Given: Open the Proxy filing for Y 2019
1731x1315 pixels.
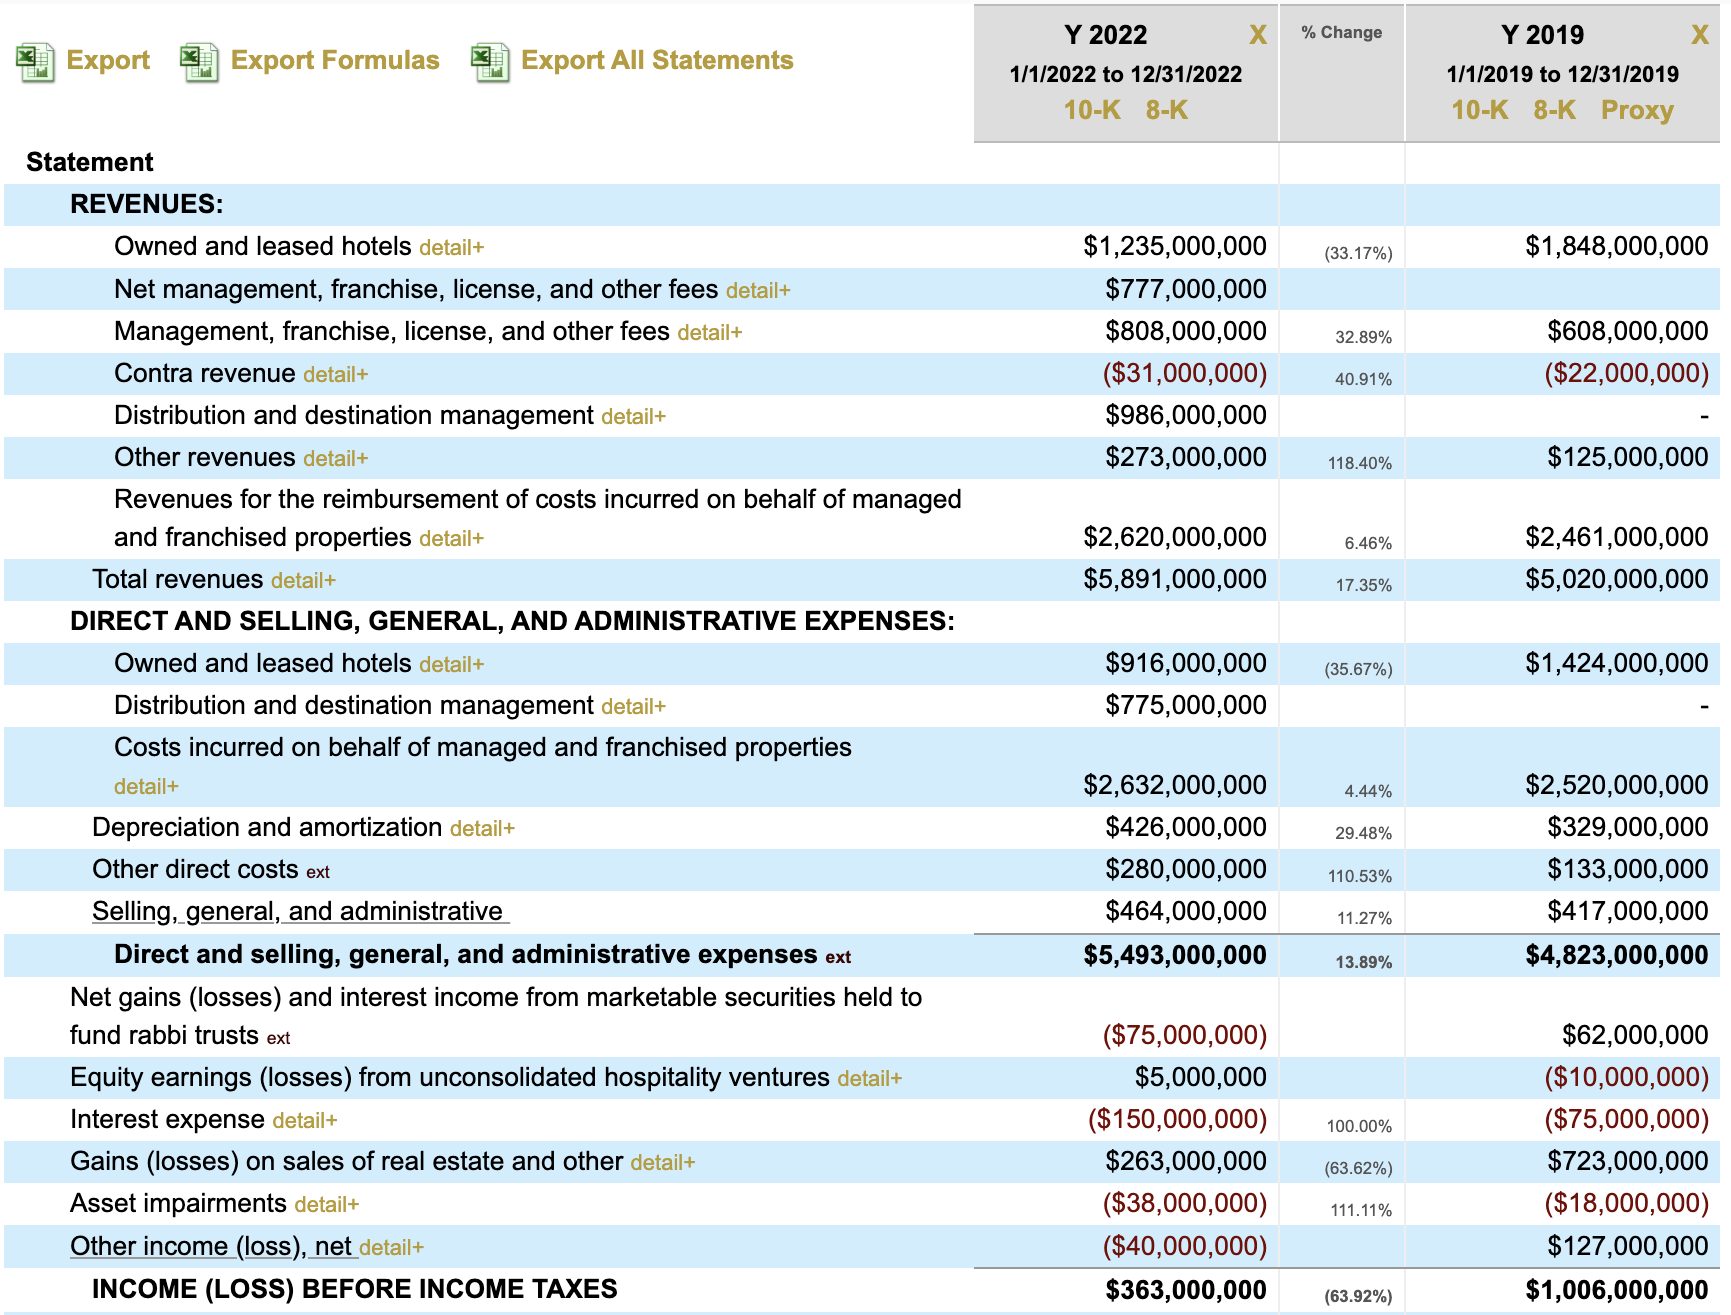Looking at the screenshot, I should tap(1636, 110).
